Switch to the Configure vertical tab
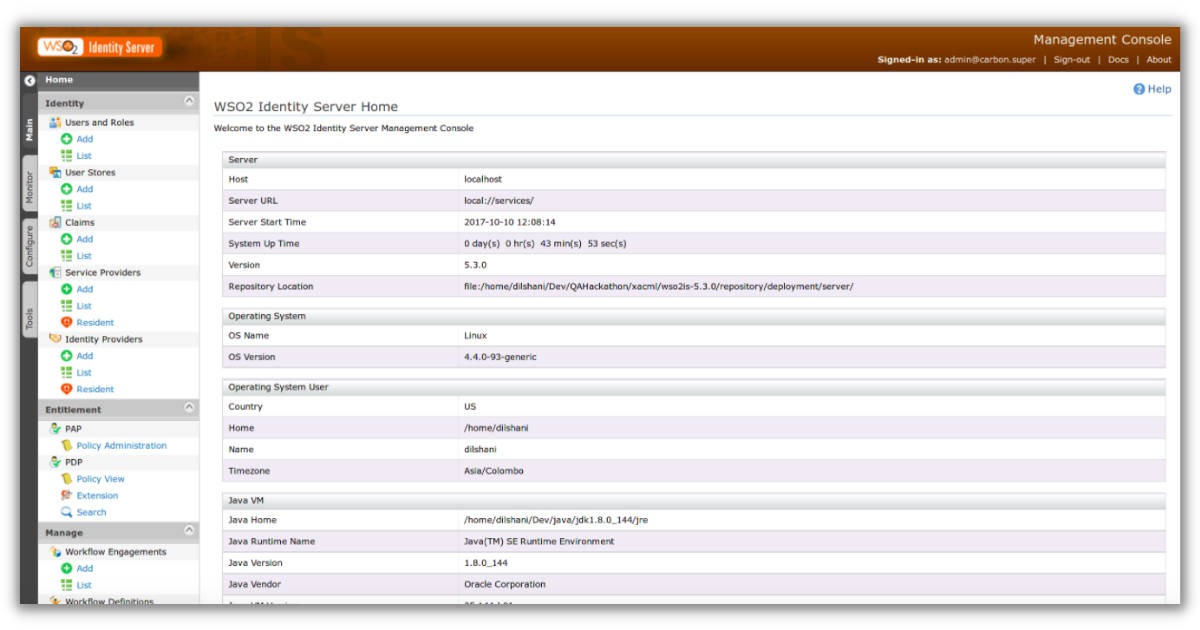This screenshot has width=1200, height=630. pos(29,248)
